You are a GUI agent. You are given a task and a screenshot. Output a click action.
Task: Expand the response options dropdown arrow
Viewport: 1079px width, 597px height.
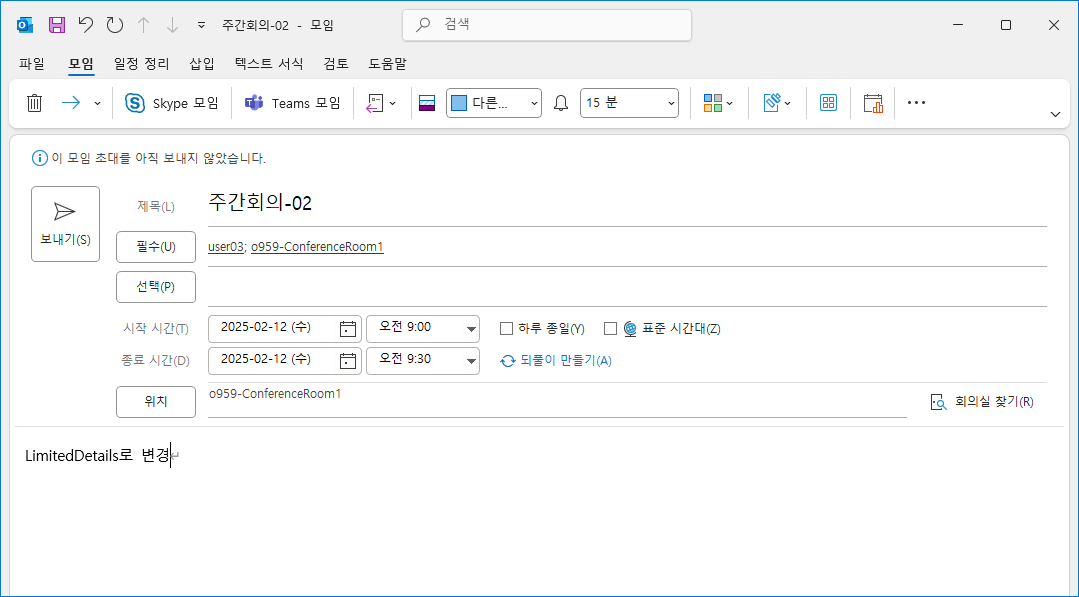pos(393,103)
